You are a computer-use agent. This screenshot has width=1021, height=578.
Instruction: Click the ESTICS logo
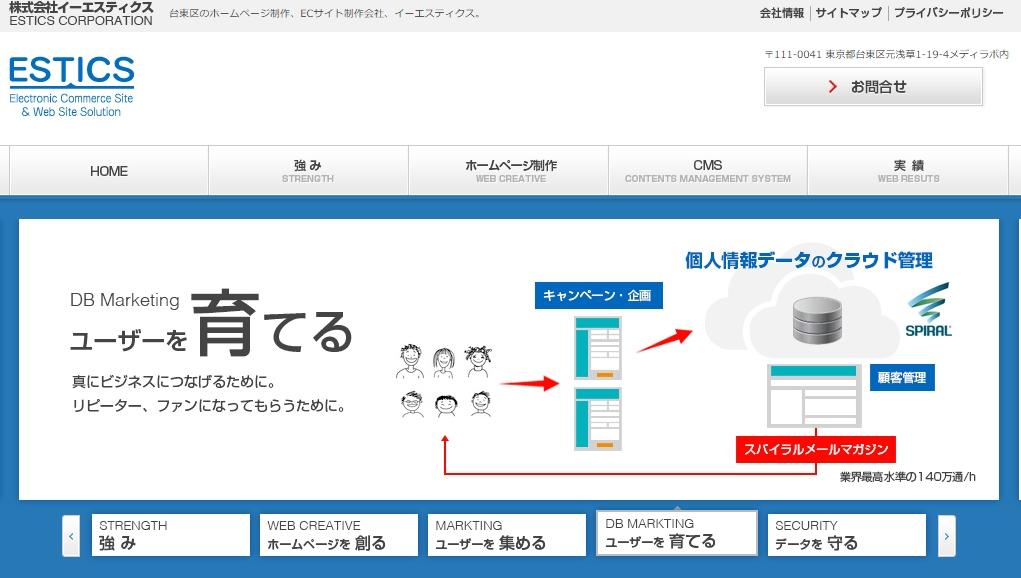[x=71, y=86]
